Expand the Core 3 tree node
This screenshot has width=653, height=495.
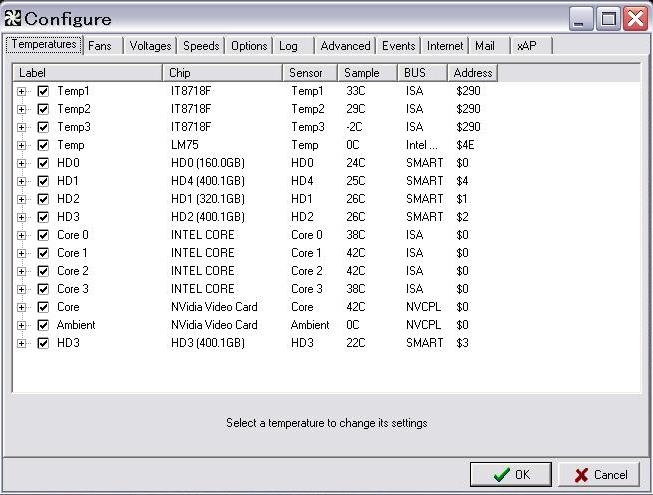pyautogui.click(x=21, y=289)
